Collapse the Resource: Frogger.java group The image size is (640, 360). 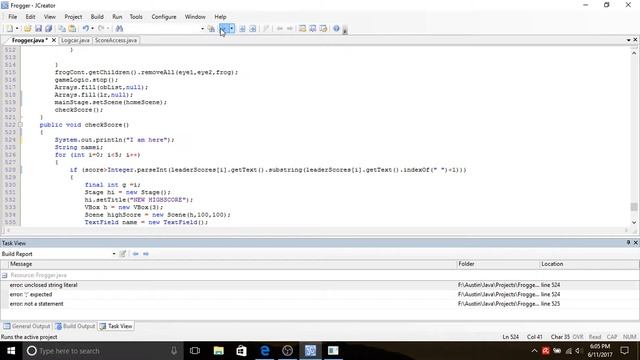click(4, 276)
